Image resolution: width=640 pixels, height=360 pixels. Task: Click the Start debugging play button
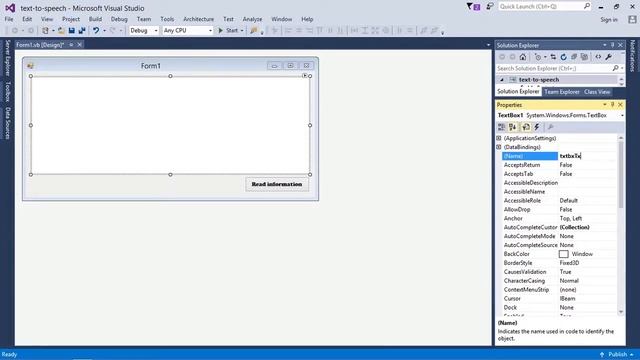(x=220, y=31)
